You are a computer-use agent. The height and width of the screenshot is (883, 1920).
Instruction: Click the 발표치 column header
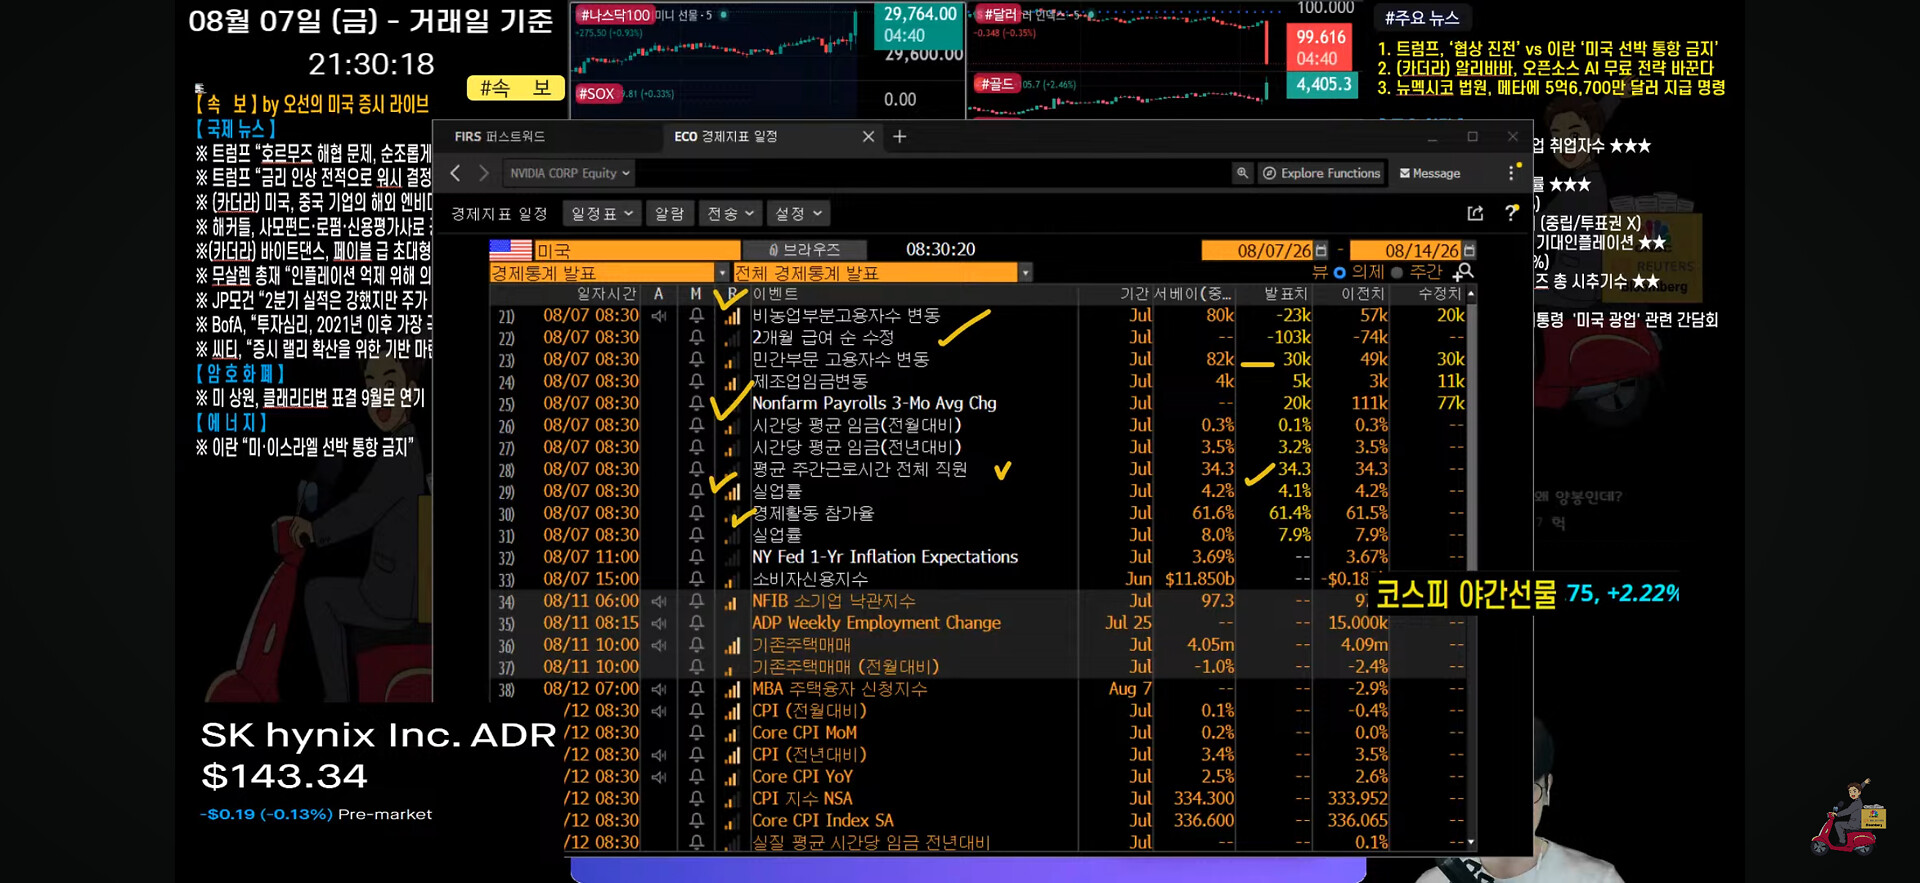click(x=1285, y=294)
